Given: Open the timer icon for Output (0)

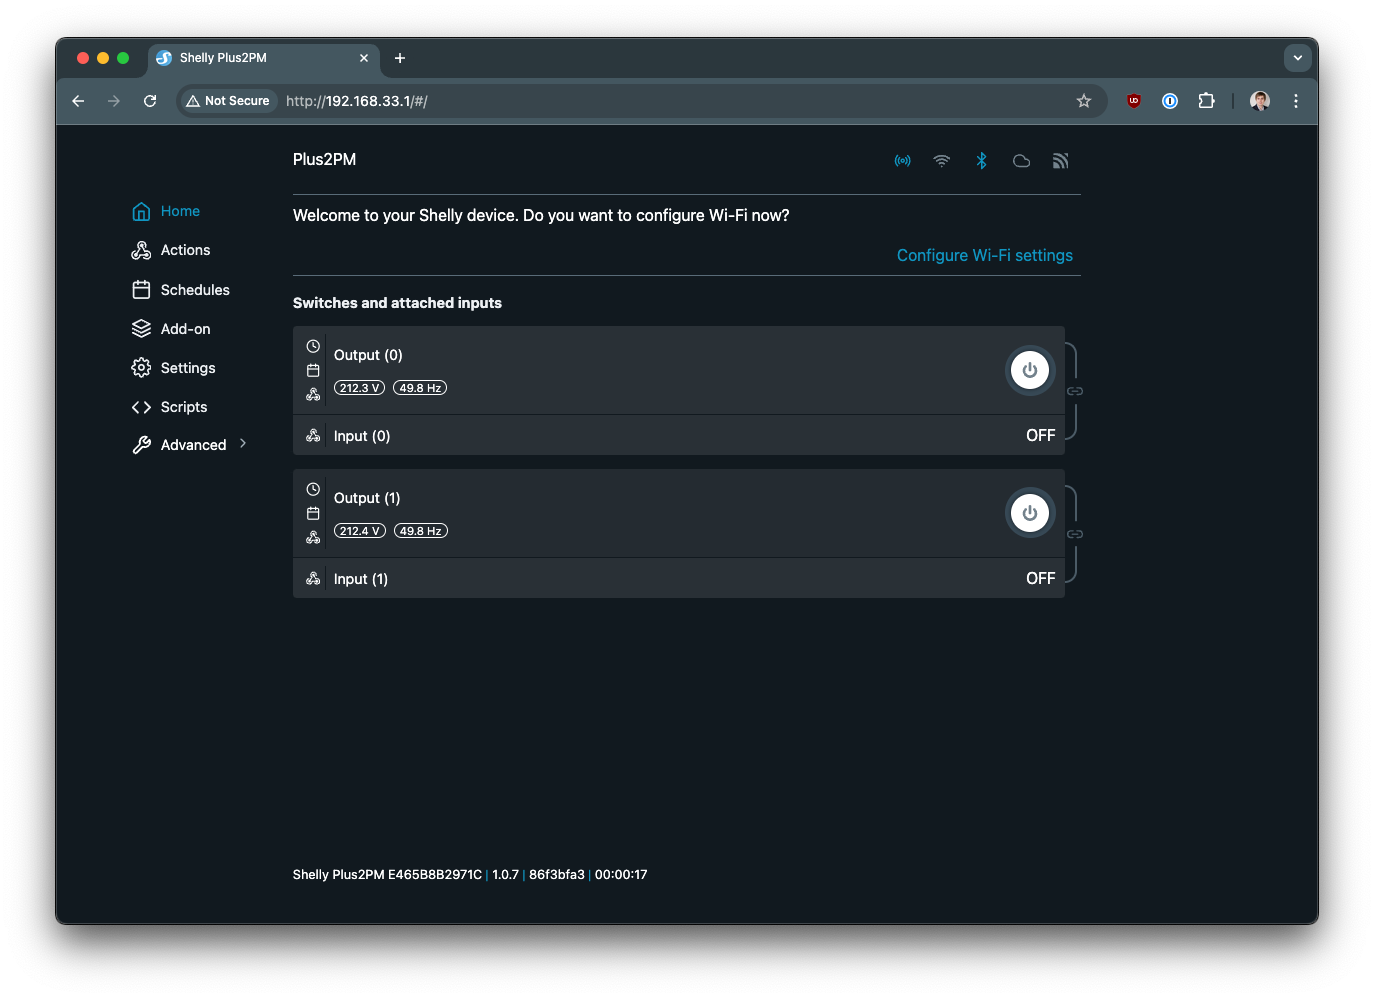Looking at the screenshot, I should 313,346.
